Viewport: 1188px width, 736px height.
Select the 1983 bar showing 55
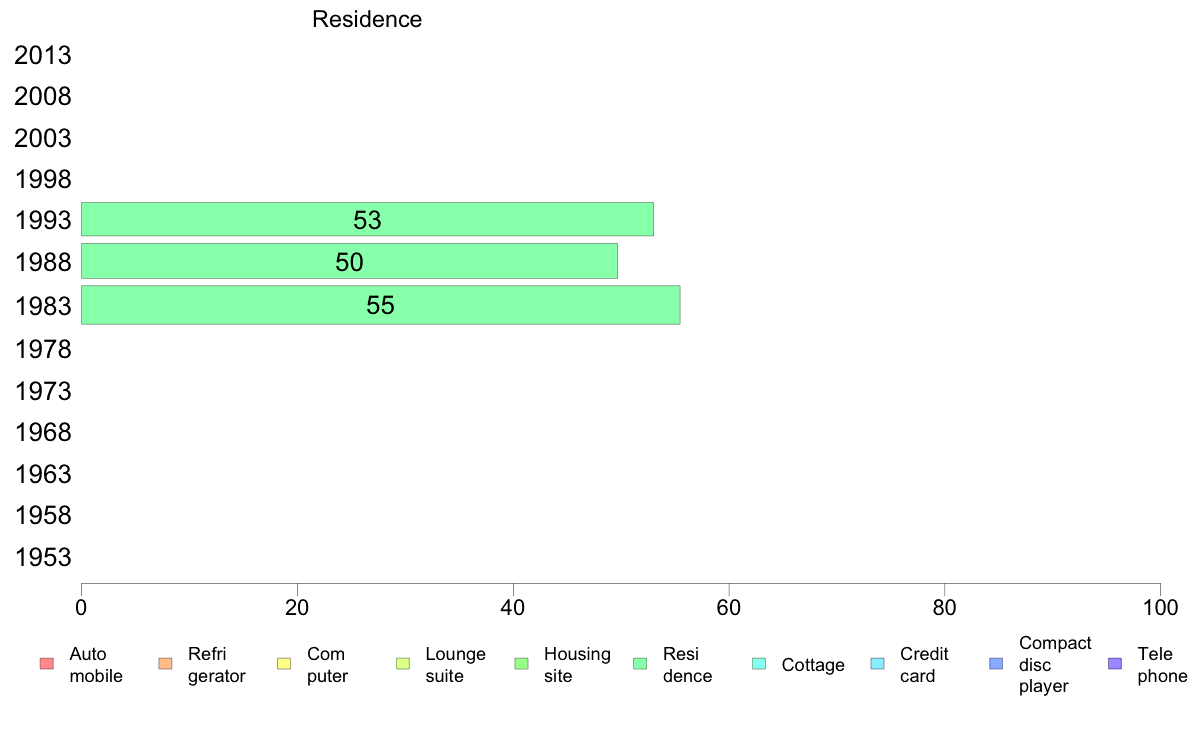tap(380, 305)
